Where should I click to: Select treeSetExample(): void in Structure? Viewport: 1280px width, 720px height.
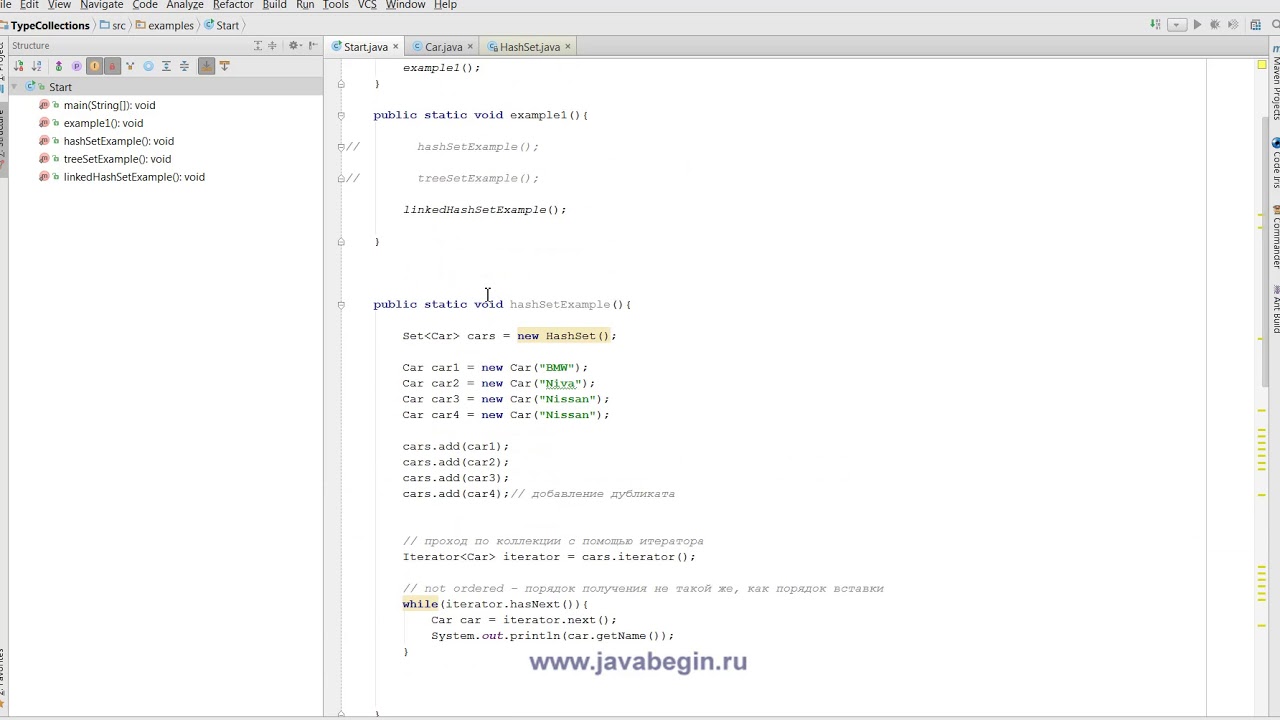click(117, 159)
